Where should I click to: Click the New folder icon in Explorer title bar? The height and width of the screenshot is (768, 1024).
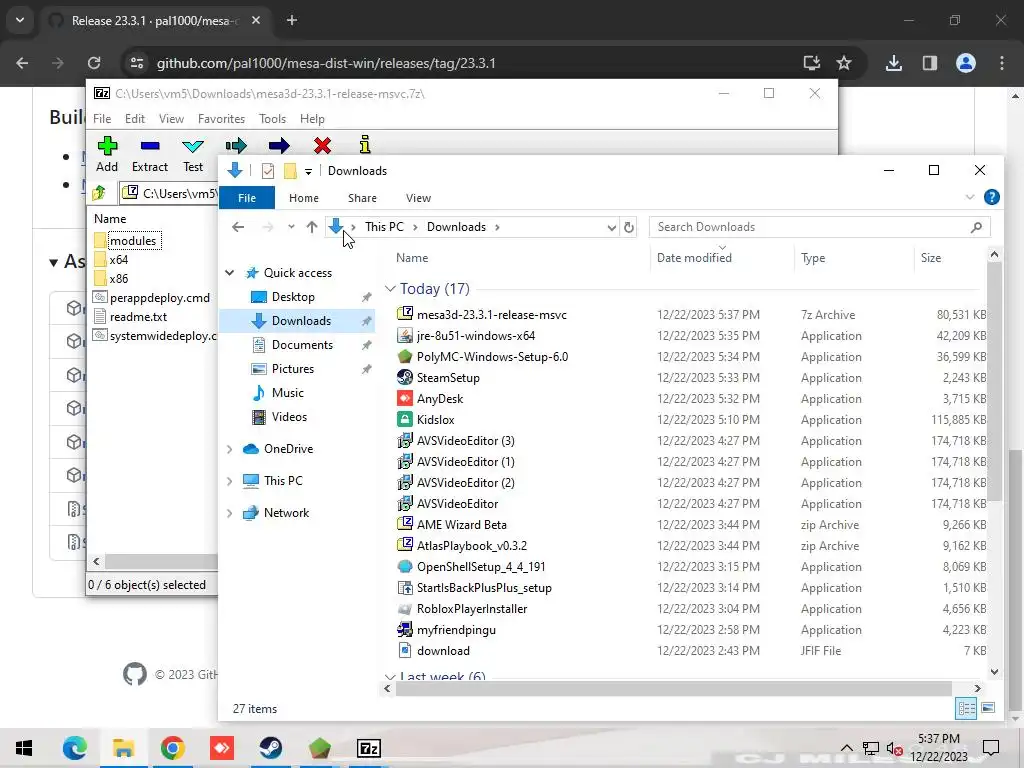pyautogui.click(x=290, y=170)
